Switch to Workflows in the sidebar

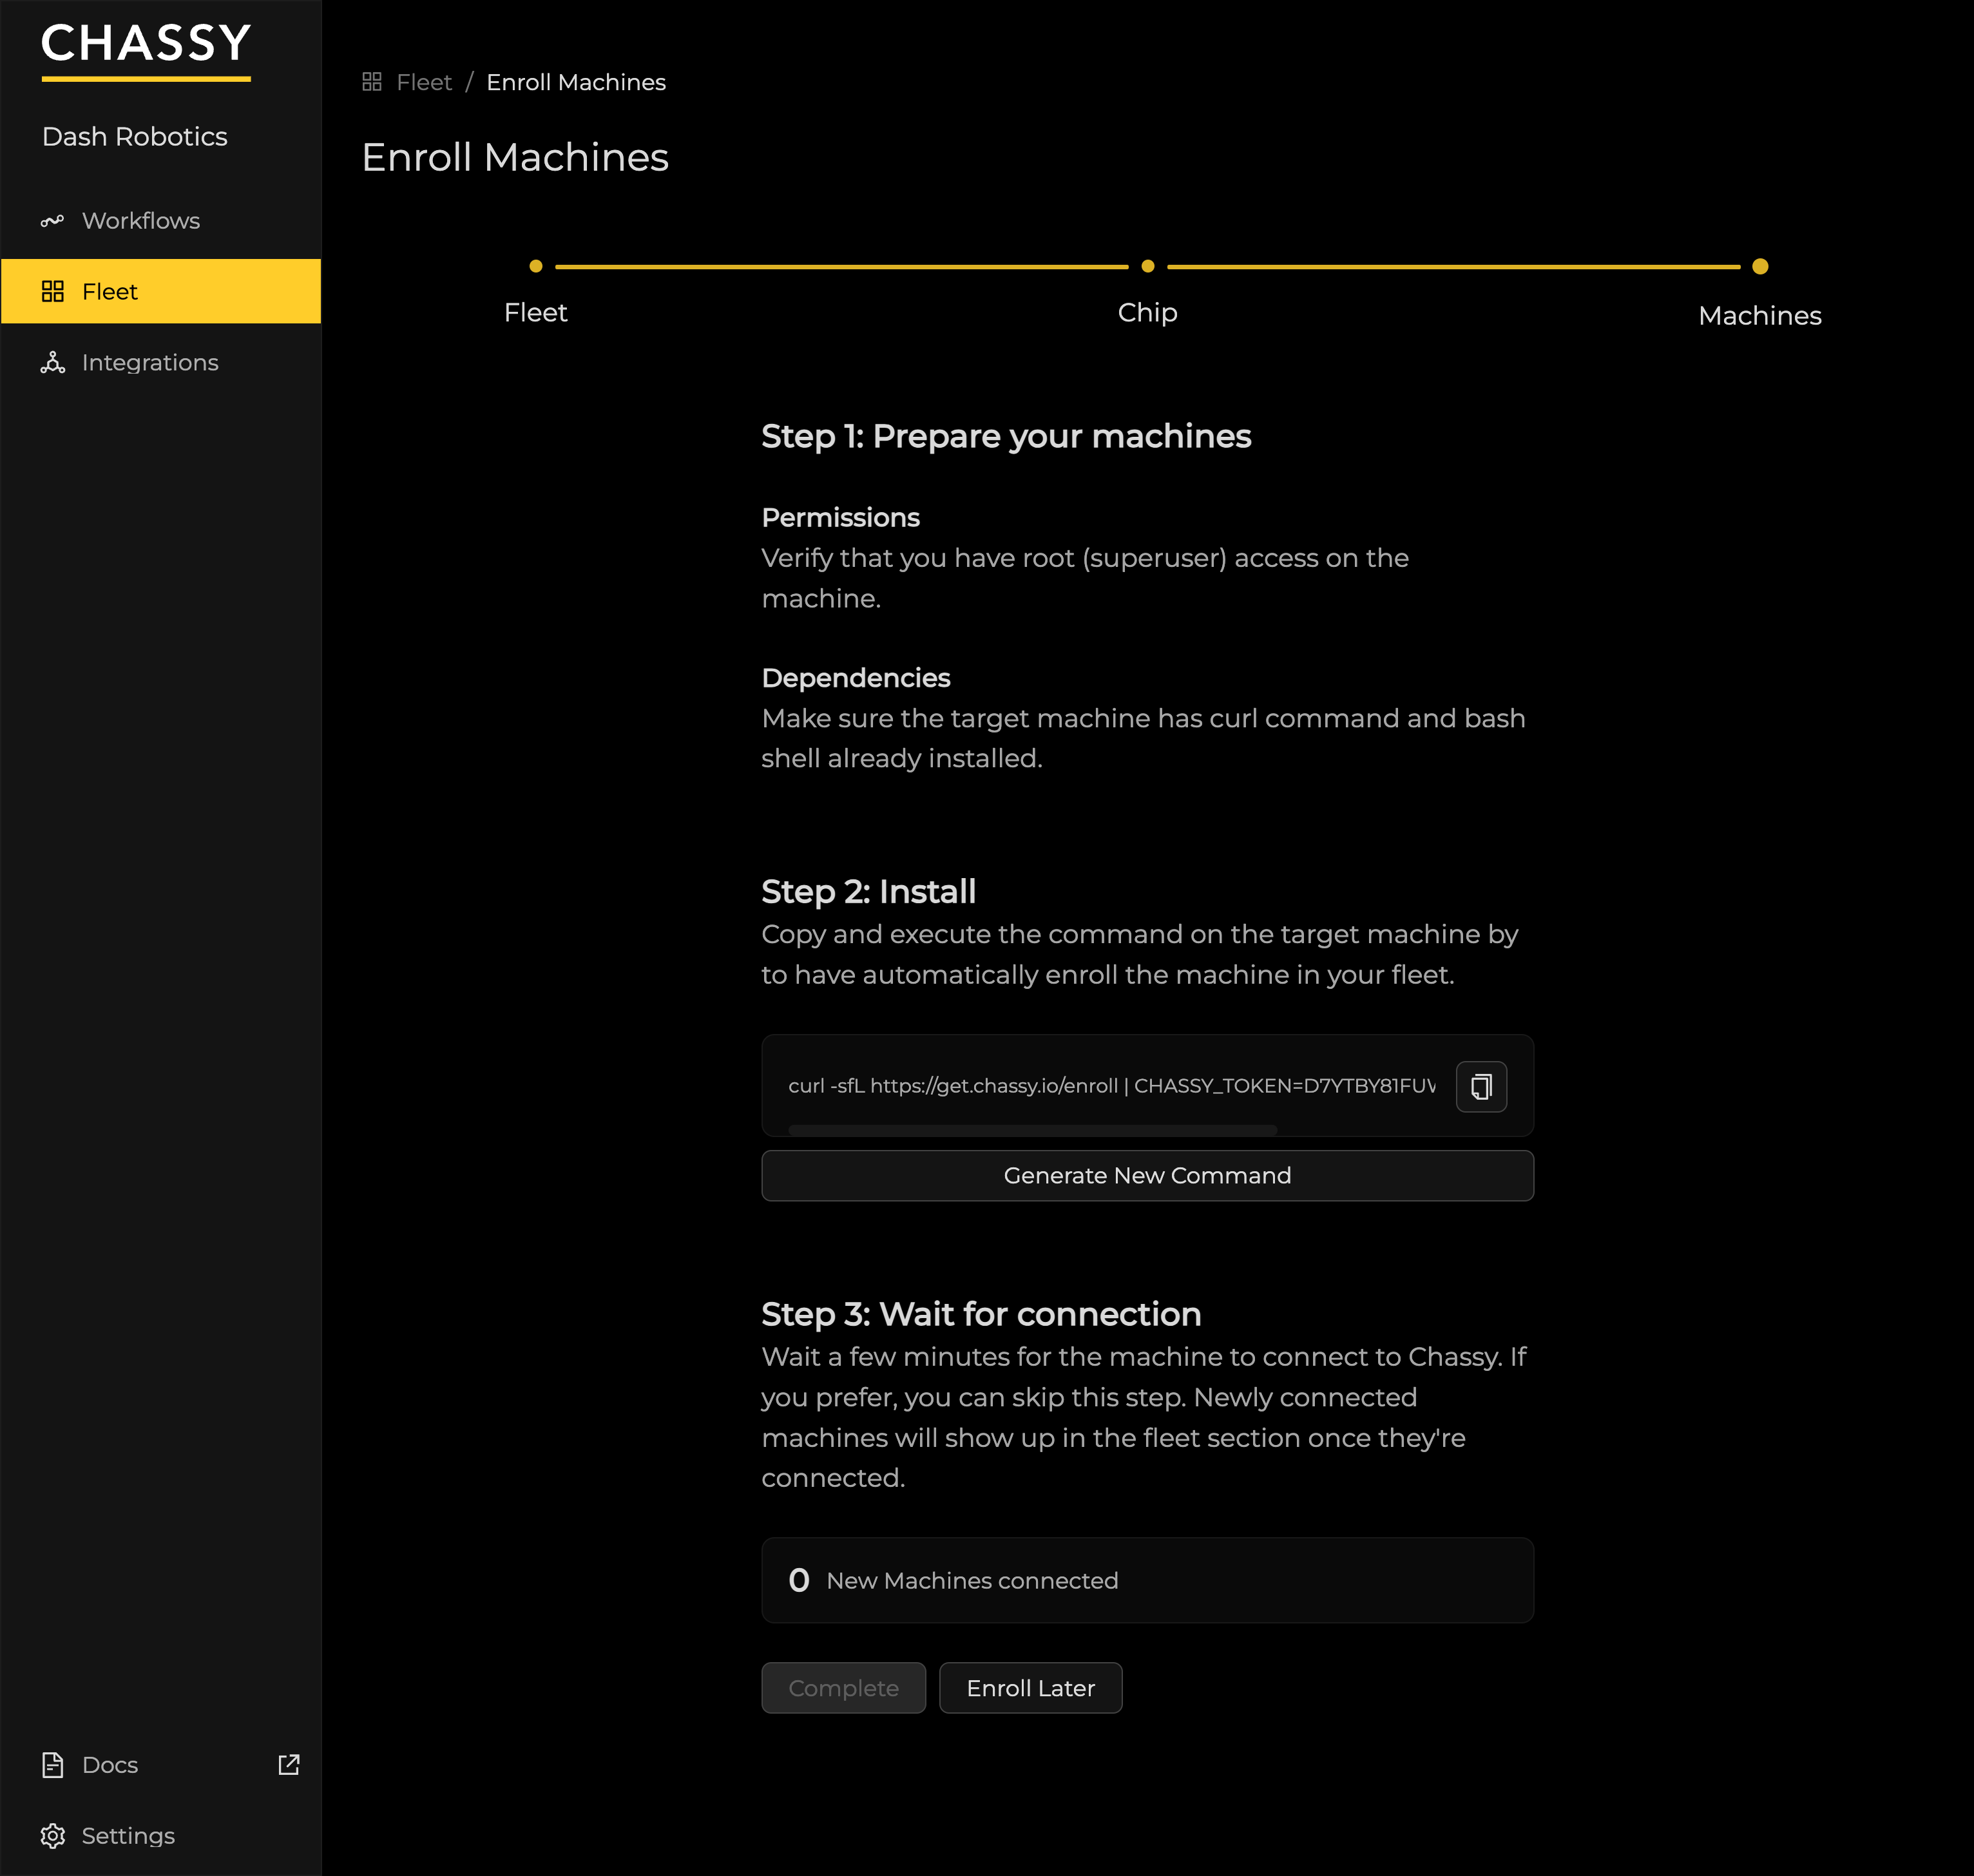(140, 220)
